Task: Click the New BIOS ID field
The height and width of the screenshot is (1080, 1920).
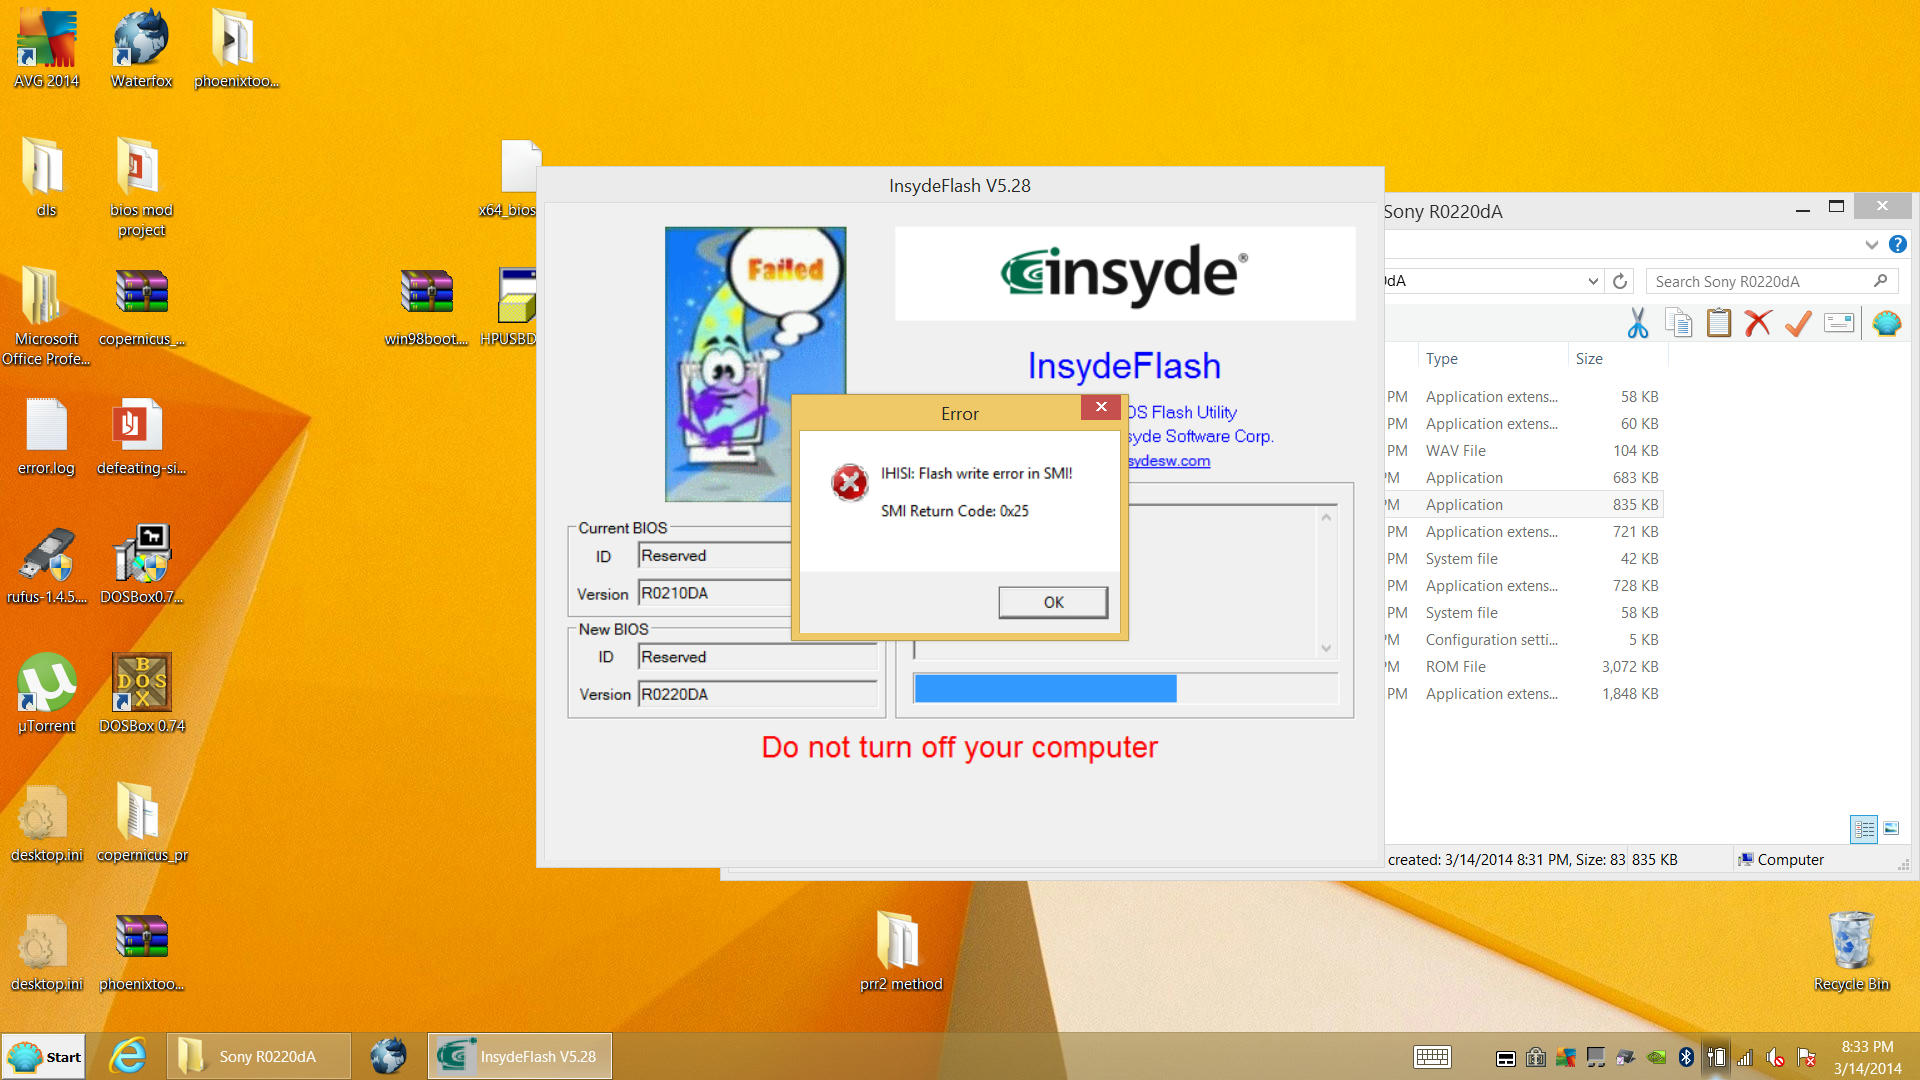Action: tap(757, 657)
